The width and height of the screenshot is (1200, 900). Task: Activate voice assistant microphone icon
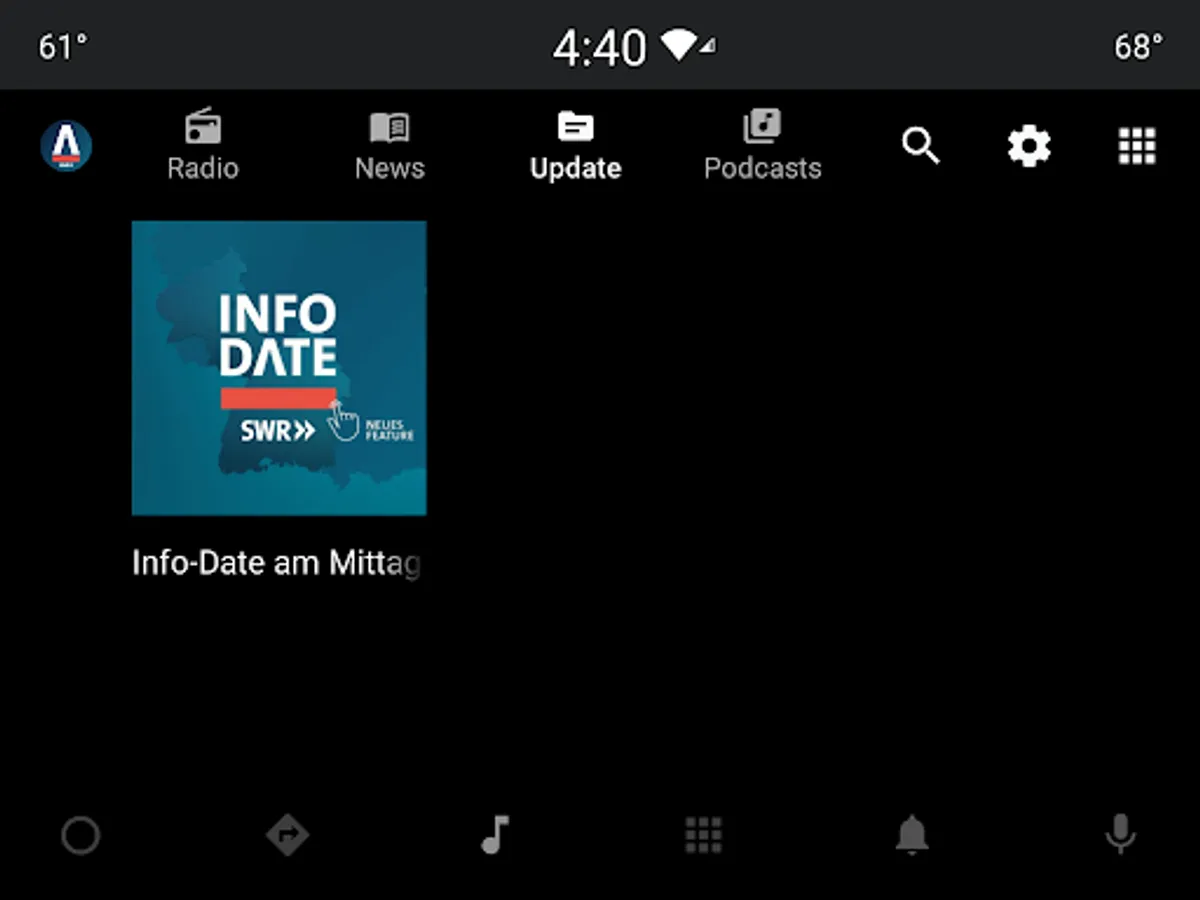pos(1120,835)
